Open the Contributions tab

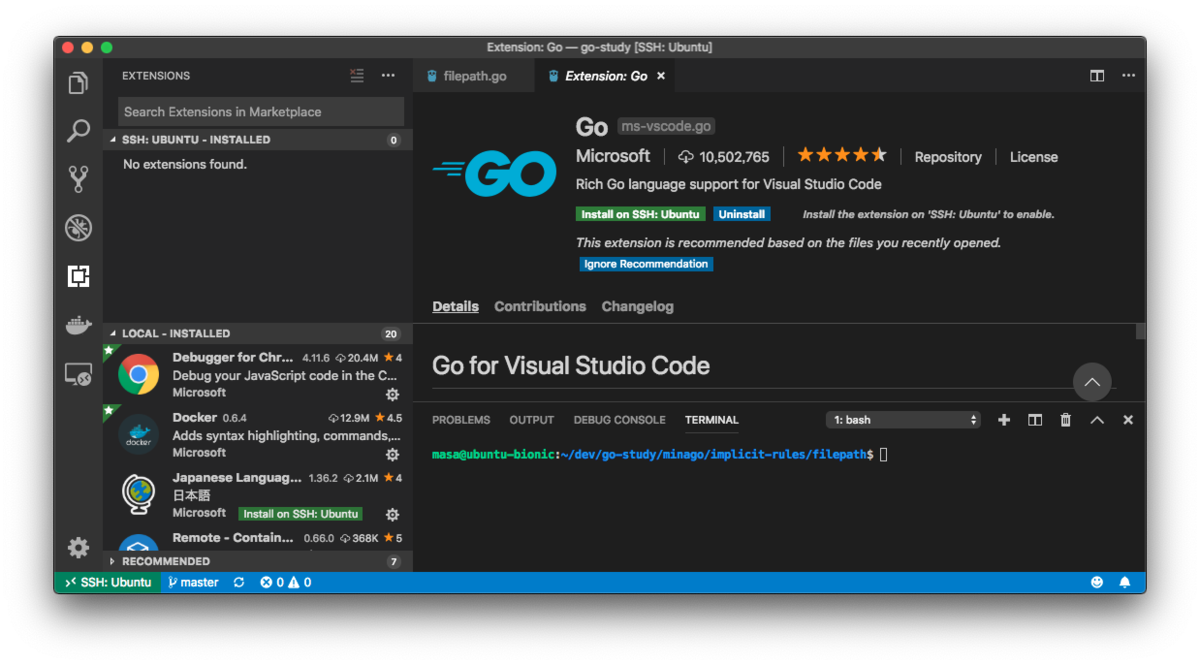[540, 307]
